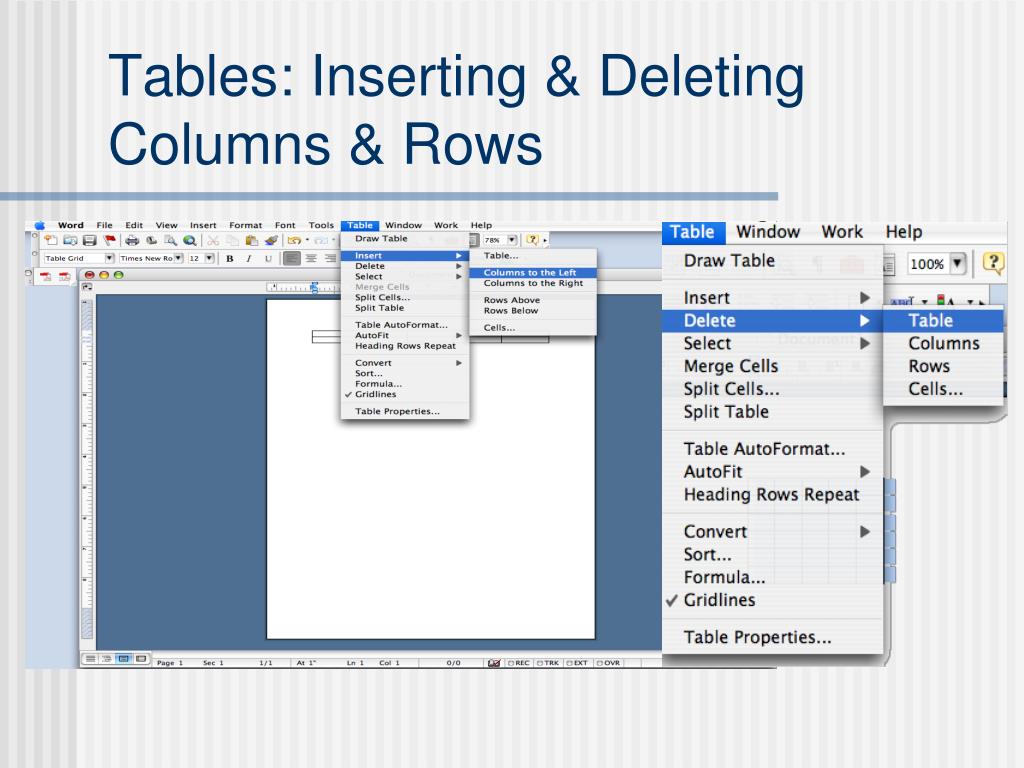Toggle Gridlines in the small Word Table menu
1024x768 pixels.
click(x=405, y=394)
